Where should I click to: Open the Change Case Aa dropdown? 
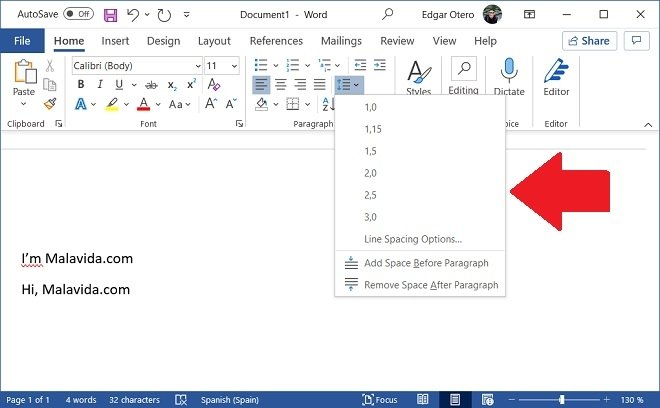pyautogui.click(x=180, y=104)
